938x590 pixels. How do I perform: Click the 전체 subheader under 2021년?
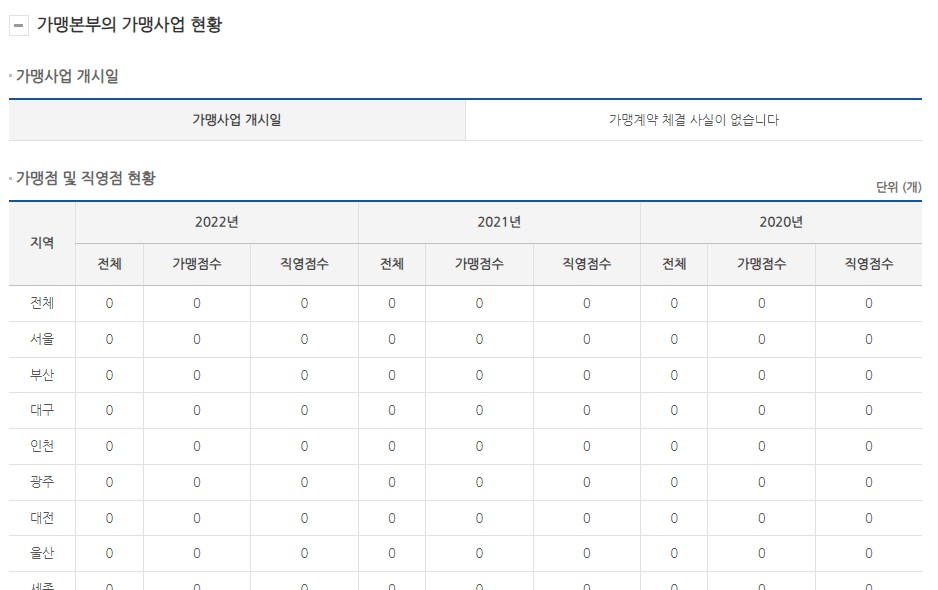pos(392,264)
